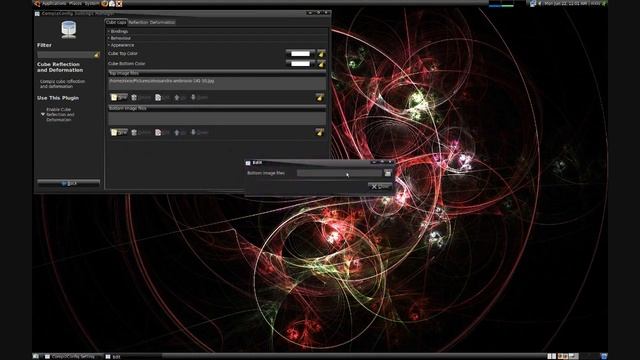This screenshot has width=640, height=360.
Task: Toggle Enable Cube Reflection and Deformation checkbox
Action: click(x=43, y=115)
